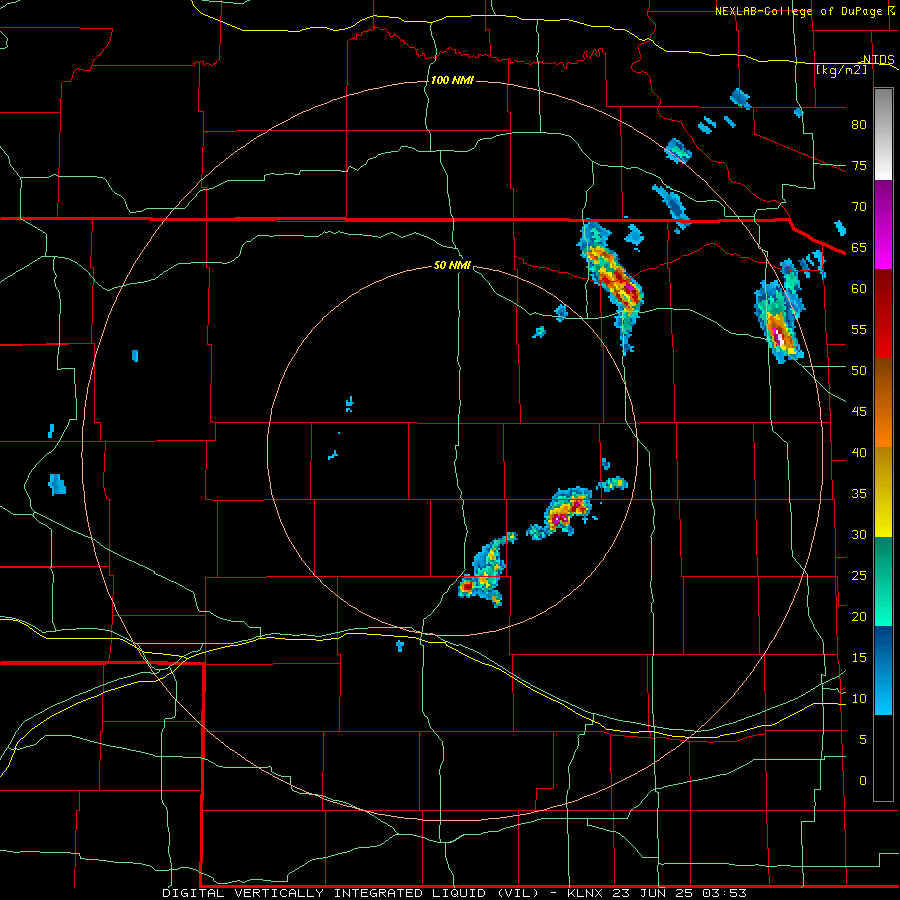Click the magenta-purple segment of color bar
The height and width of the screenshot is (900, 900).
(x=883, y=225)
